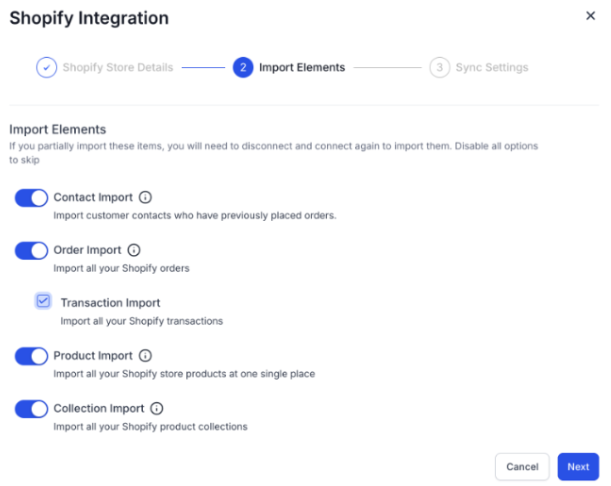Screen dimensions: 611x486
Task: Turn off the Order Import switch
Action: pyautogui.click(x=31, y=251)
